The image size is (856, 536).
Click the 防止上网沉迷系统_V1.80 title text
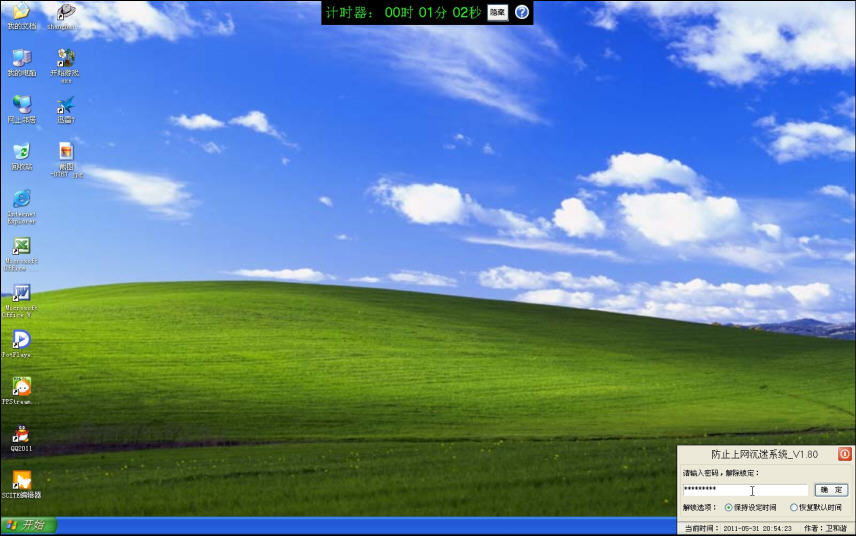coord(764,454)
